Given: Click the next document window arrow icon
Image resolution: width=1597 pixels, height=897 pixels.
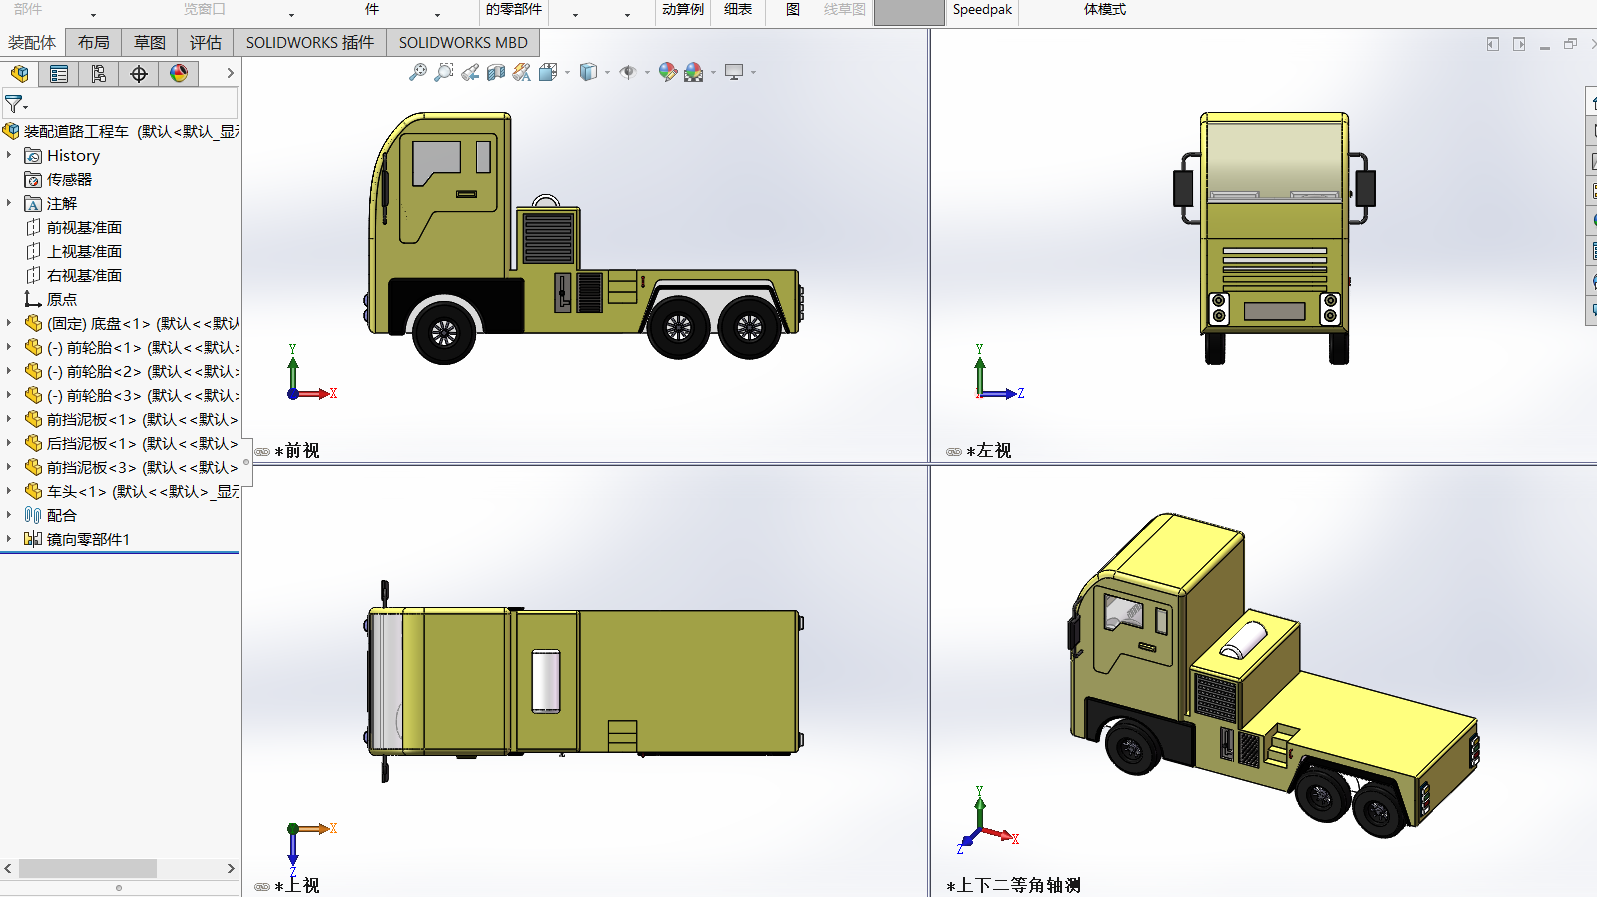Looking at the screenshot, I should coord(1519,44).
